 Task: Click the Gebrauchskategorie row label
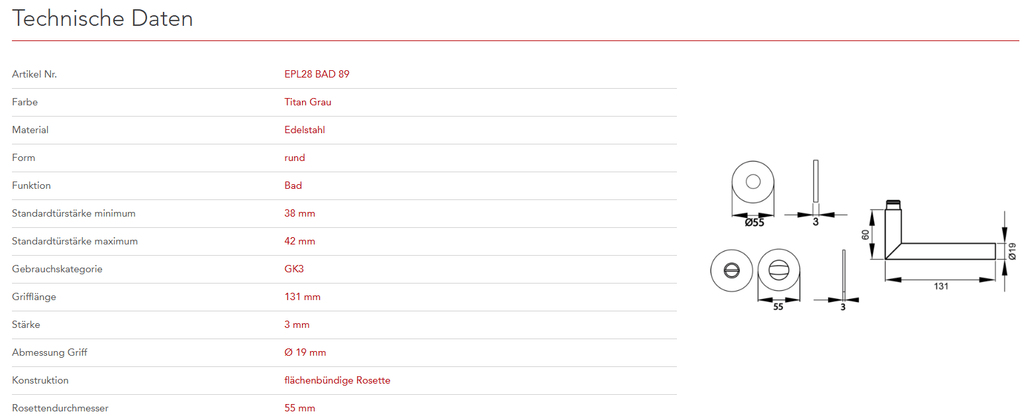[x=57, y=269]
